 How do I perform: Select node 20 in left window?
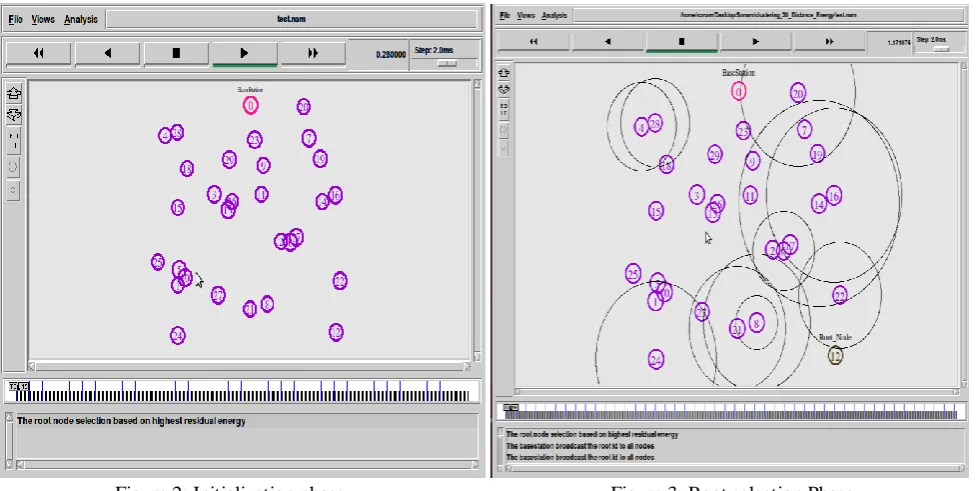tap(303, 107)
